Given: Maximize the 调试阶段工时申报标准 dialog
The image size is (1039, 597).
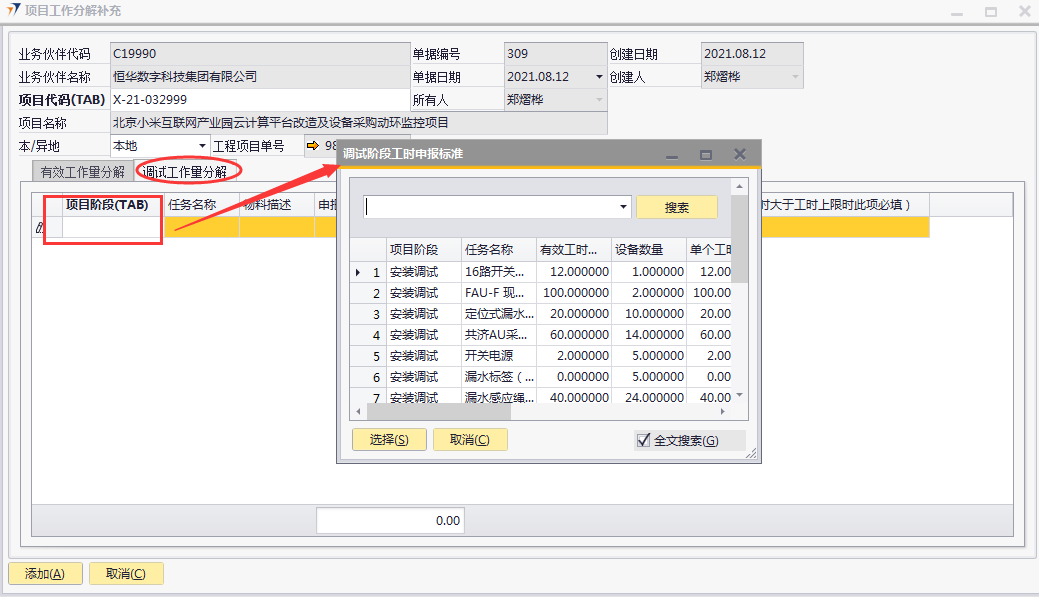Looking at the screenshot, I should [x=706, y=155].
